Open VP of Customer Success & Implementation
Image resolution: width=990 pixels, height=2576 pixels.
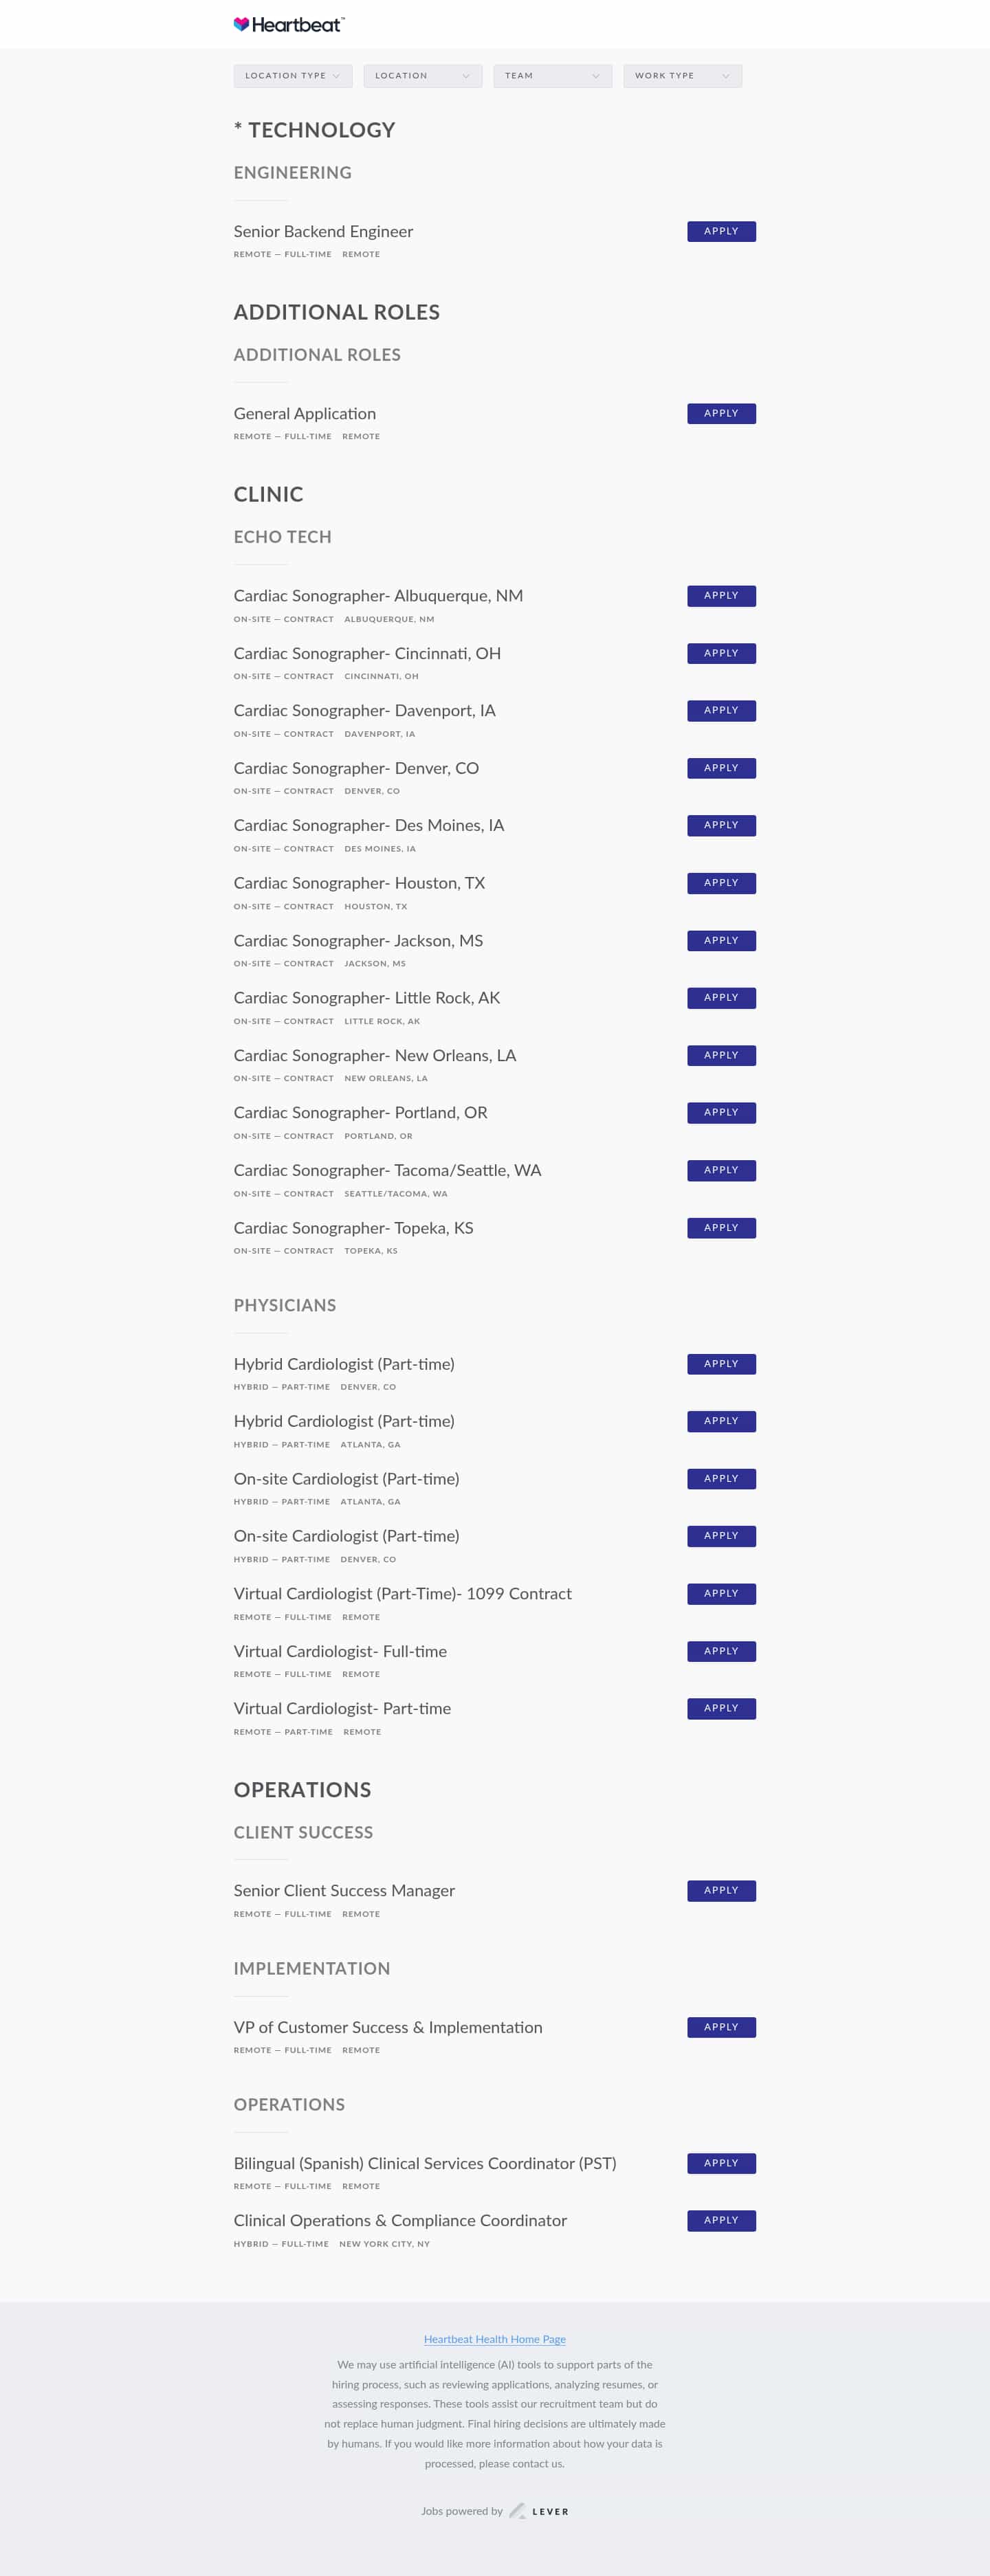click(x=388, y=2027)
